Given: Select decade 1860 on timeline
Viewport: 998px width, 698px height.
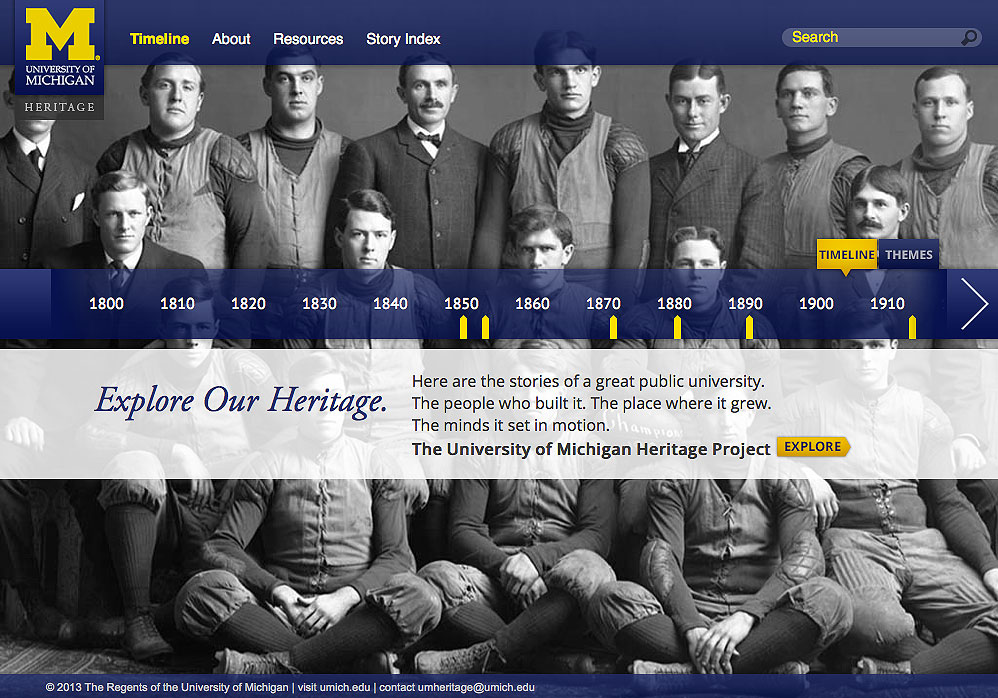Looking at the screenshot, I should tap(532, 304).
